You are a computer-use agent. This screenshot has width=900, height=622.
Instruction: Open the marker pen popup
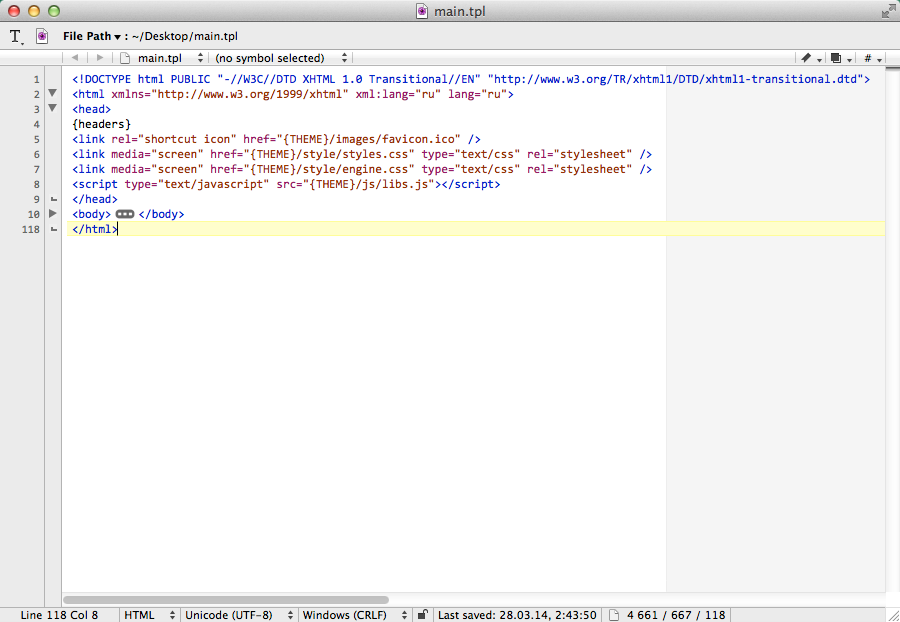click(x=811, y=58)
